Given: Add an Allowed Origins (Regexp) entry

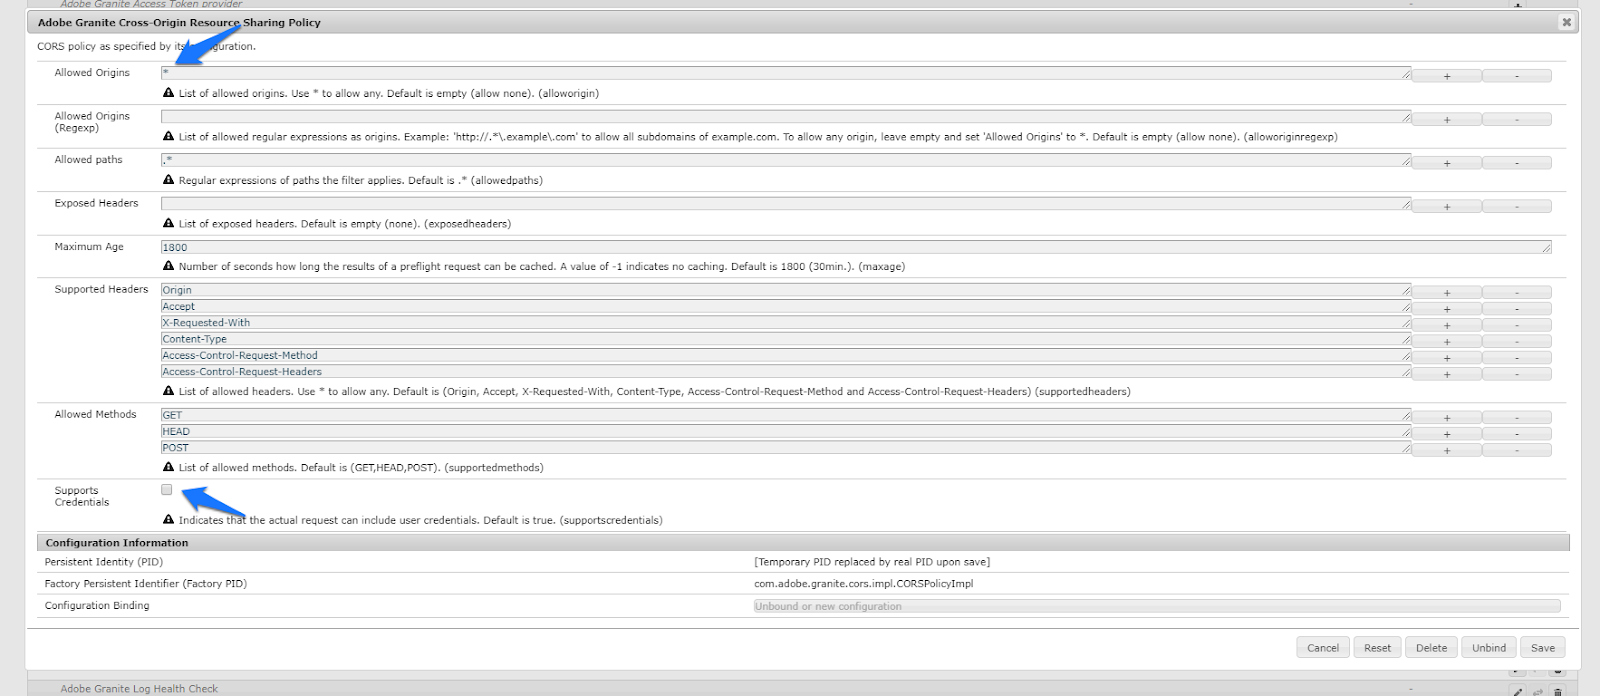Looking at the screenshot, I should tap(1446, 119).
